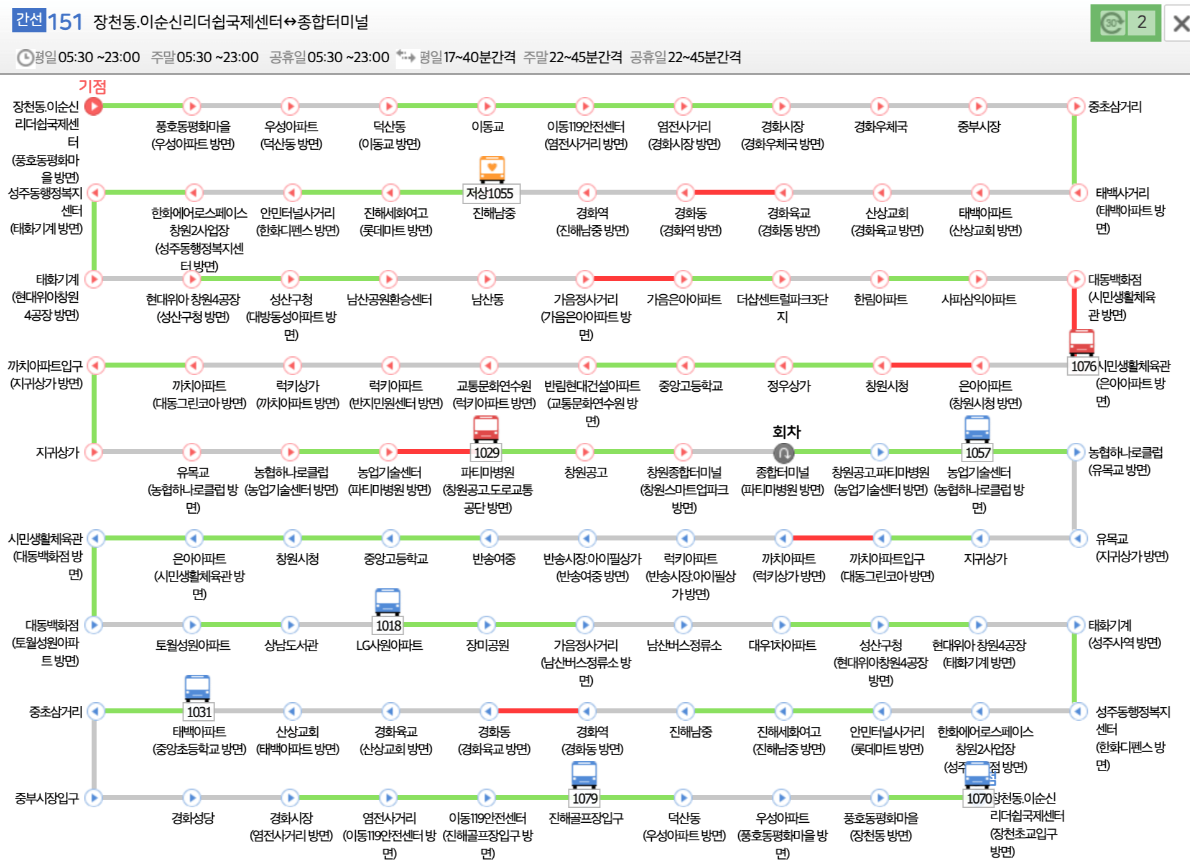Viewport: 1190px width, 865px height.
Task: Click the 주말 05:30~23:00 hours text
Action: 204,58
